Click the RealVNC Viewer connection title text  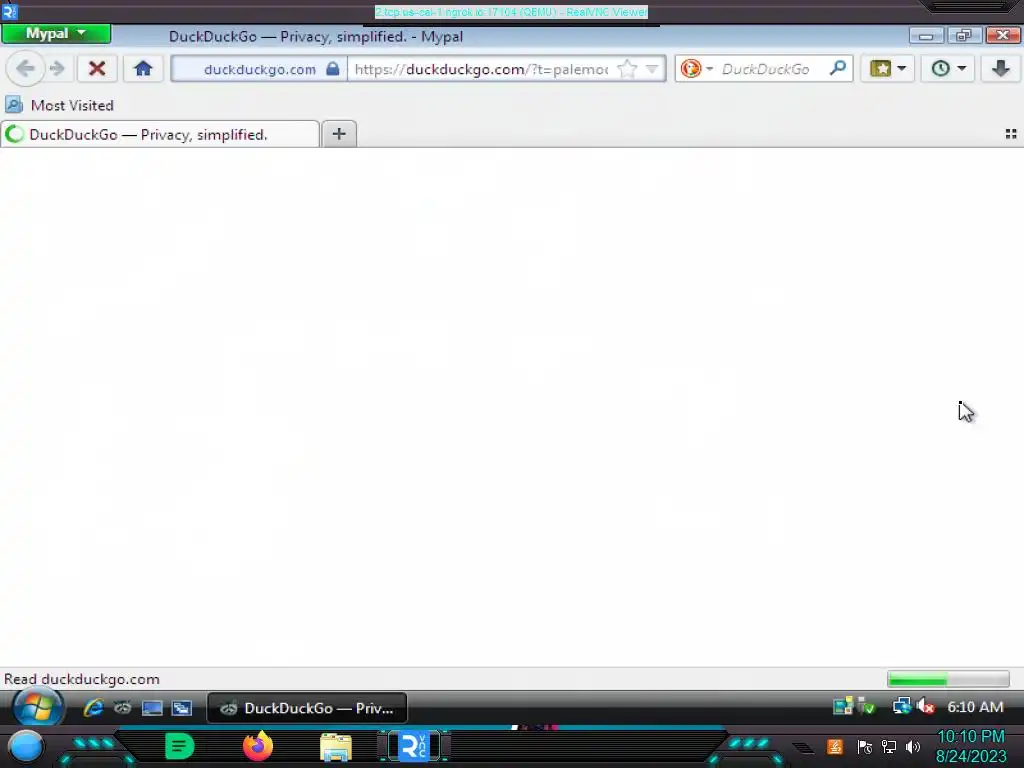point(511,12)
